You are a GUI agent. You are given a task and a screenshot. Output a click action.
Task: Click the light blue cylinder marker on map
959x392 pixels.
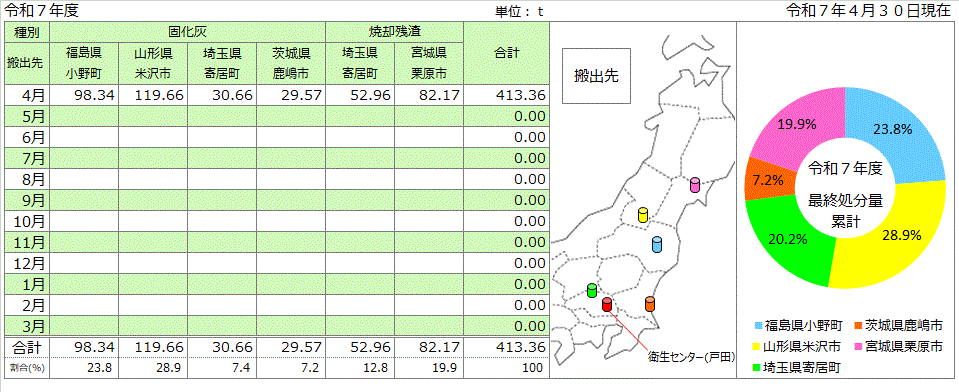tap(657, 245)
